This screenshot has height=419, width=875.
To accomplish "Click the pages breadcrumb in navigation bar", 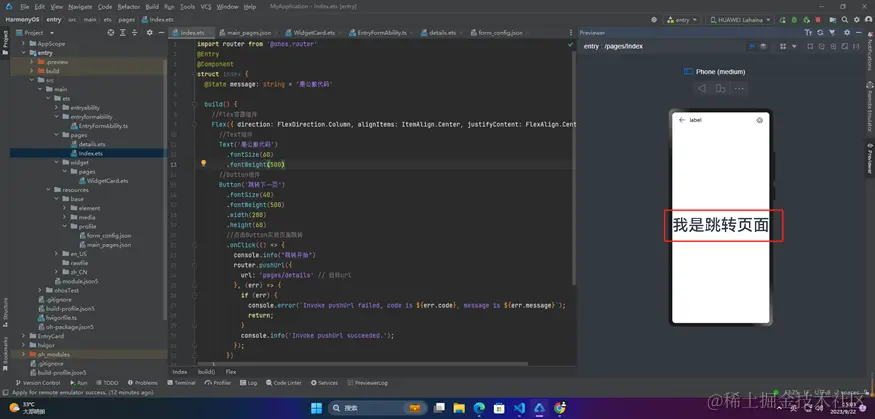I will 126,20.
